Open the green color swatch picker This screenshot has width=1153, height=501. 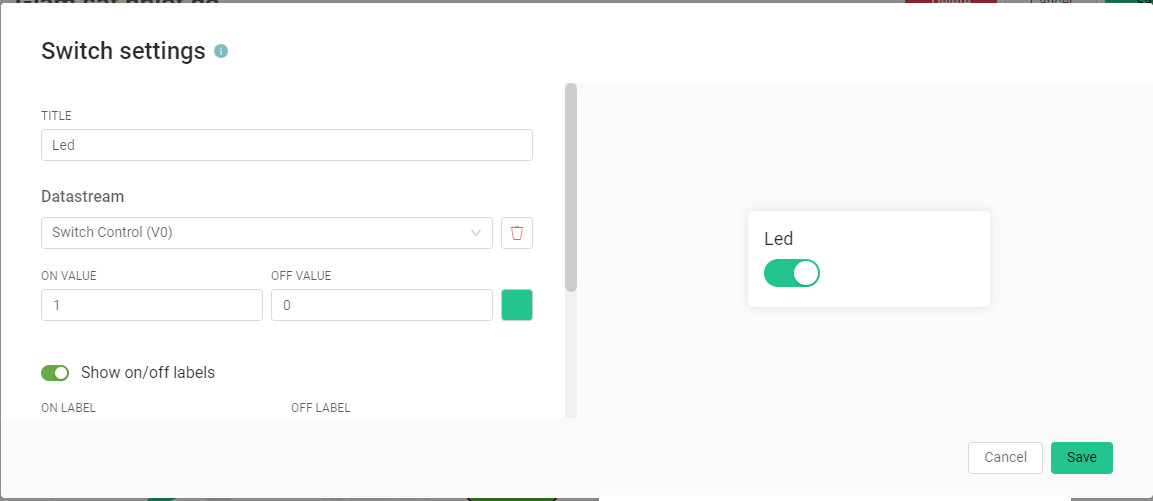(x=517, y=305)
